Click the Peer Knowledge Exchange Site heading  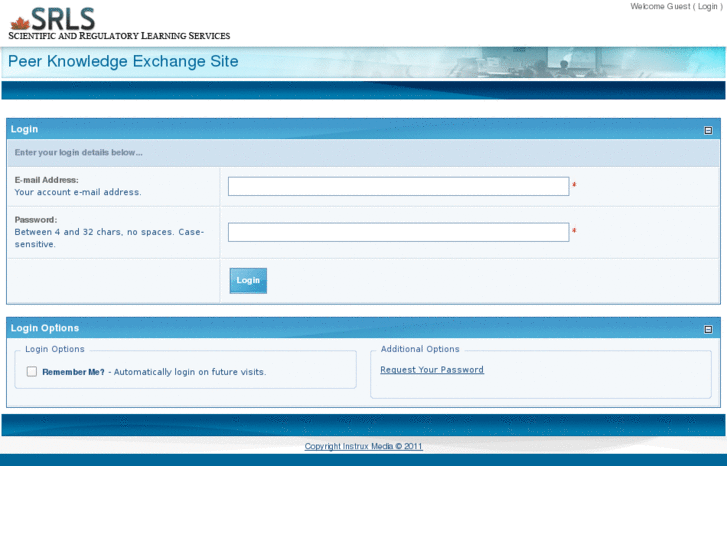pos(123,61)
